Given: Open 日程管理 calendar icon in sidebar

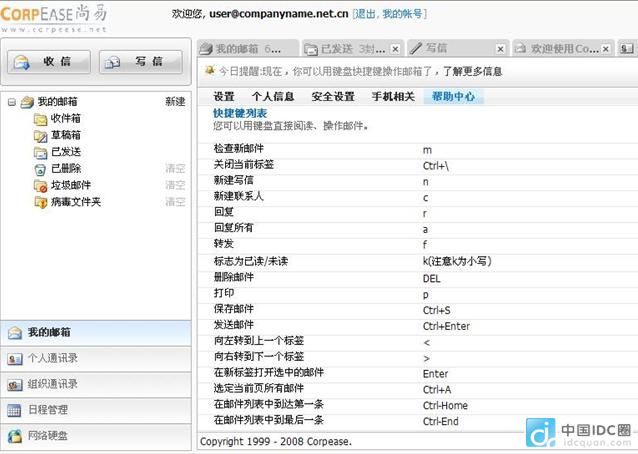Looking at the screenshot, I should pyautogui.click(x=15, y=410).
